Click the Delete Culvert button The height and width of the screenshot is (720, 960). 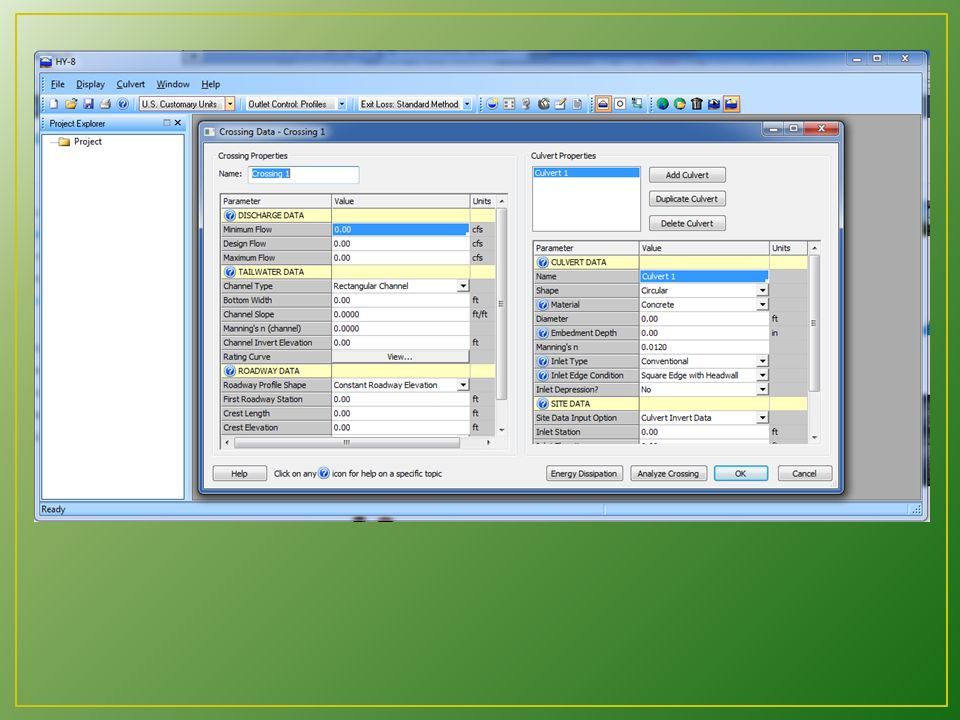[x=687, y=223]
